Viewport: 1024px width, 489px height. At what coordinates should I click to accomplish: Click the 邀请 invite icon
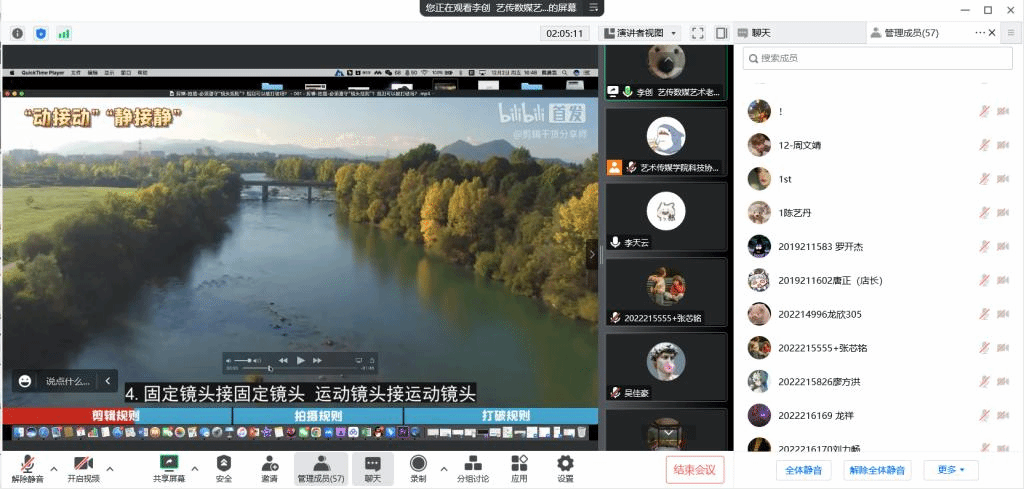[270, 463]
